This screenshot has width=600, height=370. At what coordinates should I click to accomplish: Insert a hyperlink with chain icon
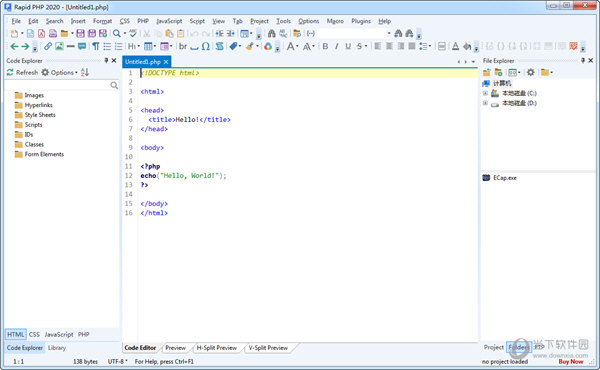[x=48, y=47]
